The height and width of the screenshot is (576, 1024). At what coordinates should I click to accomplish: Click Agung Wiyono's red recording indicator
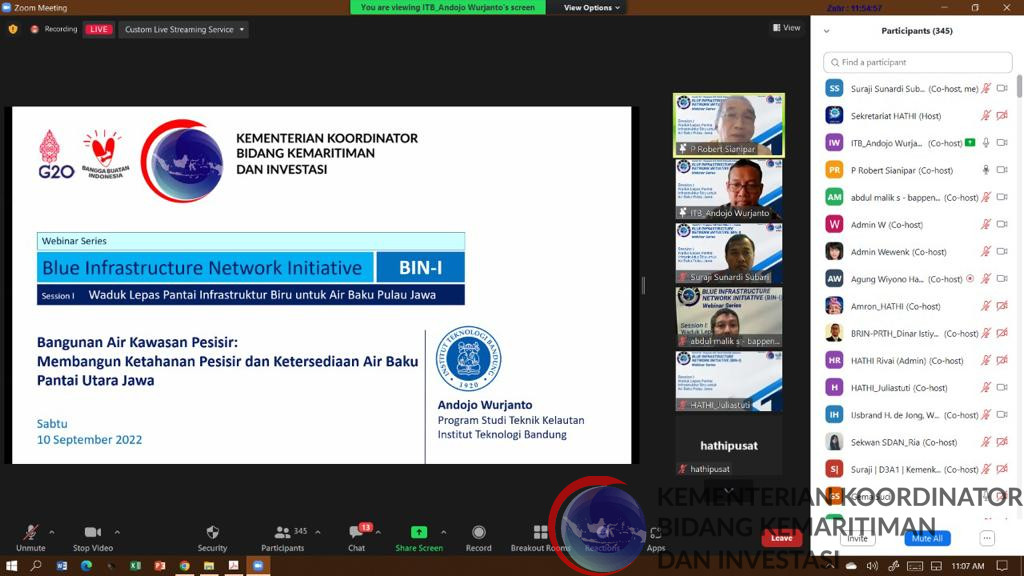click(970, 279)
